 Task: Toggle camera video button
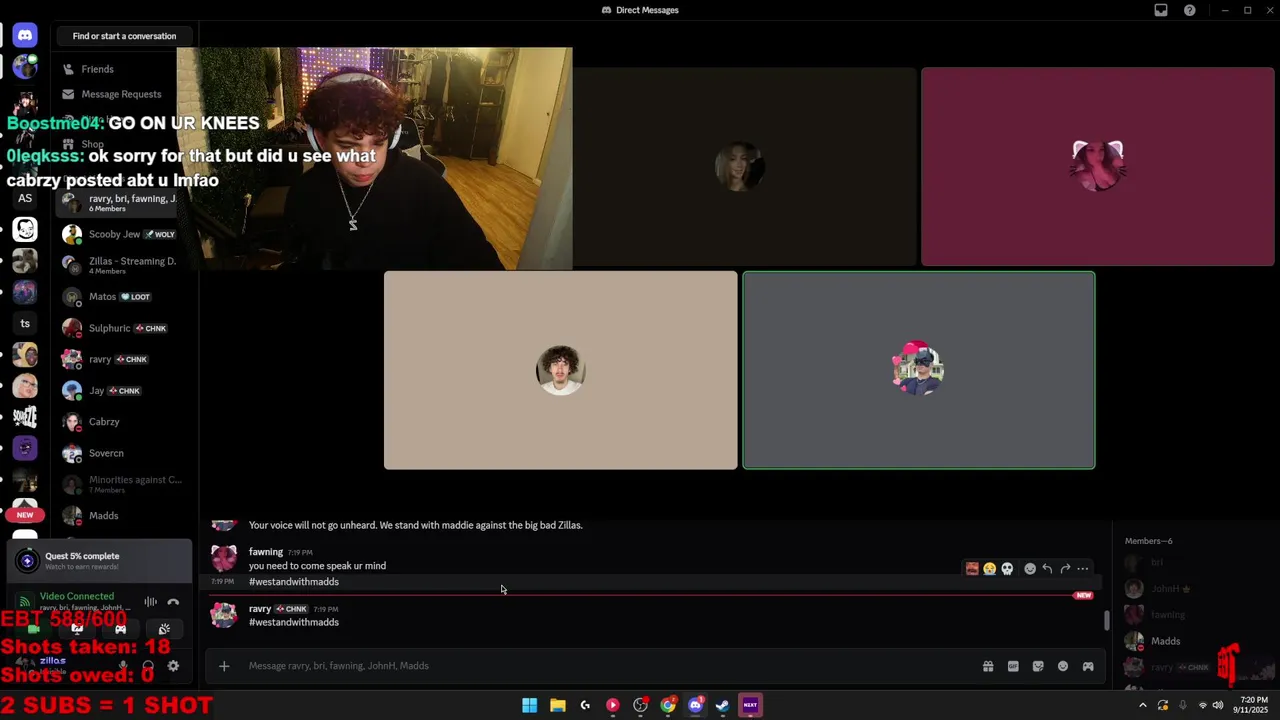(x=33, y=629)
